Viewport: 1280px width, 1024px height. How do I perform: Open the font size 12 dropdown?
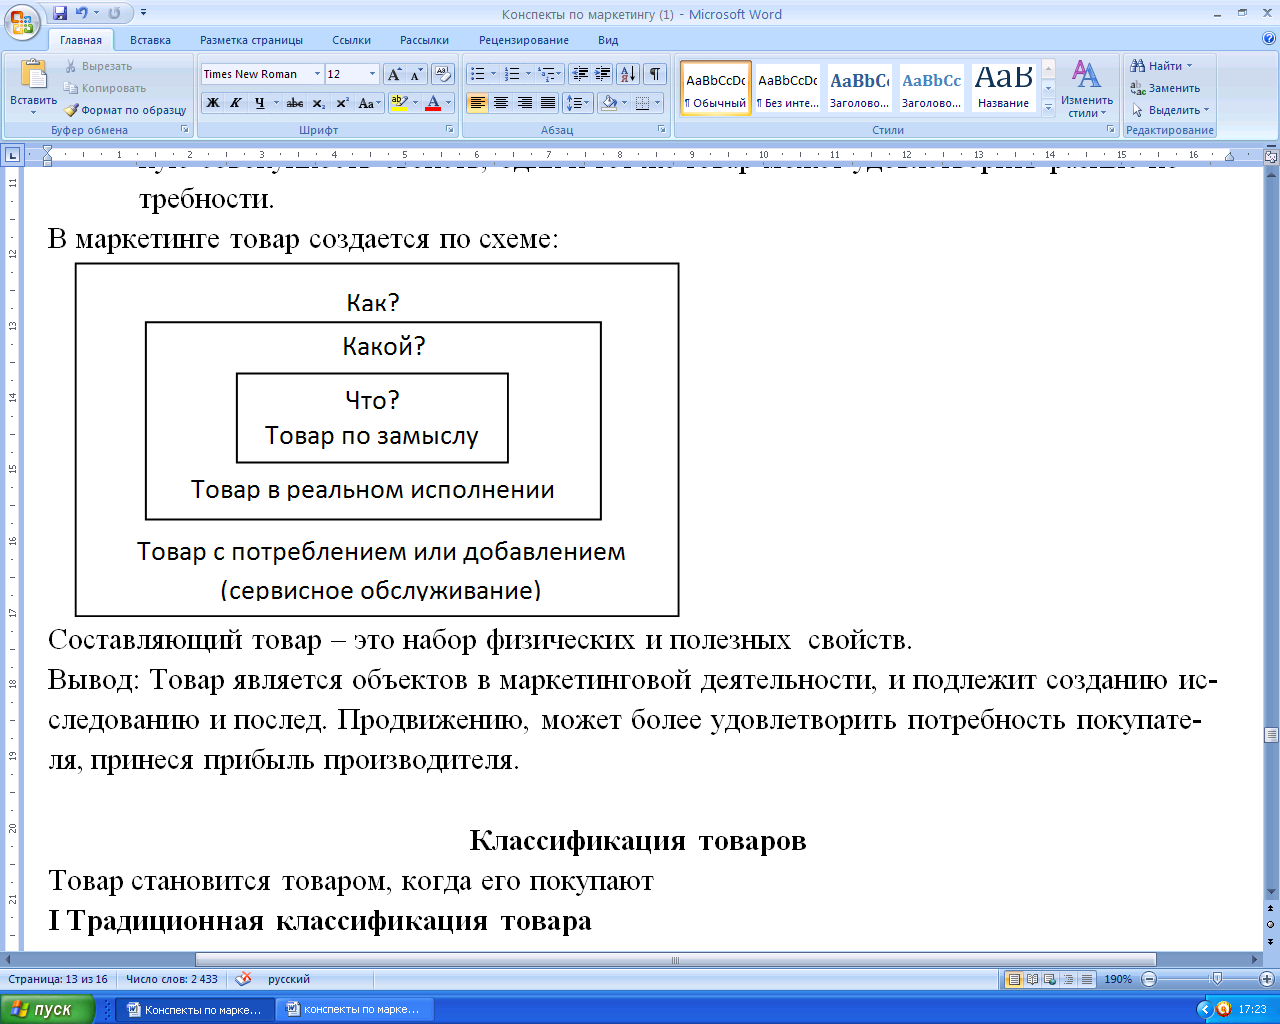372,74
